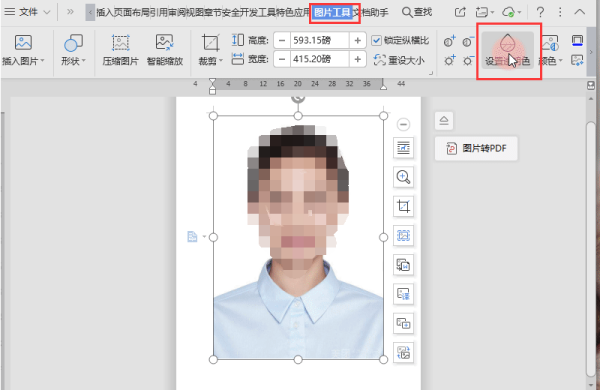Expand the cloud sync dropdown arrow
600x390 pixels.
(x=520, y=13)
